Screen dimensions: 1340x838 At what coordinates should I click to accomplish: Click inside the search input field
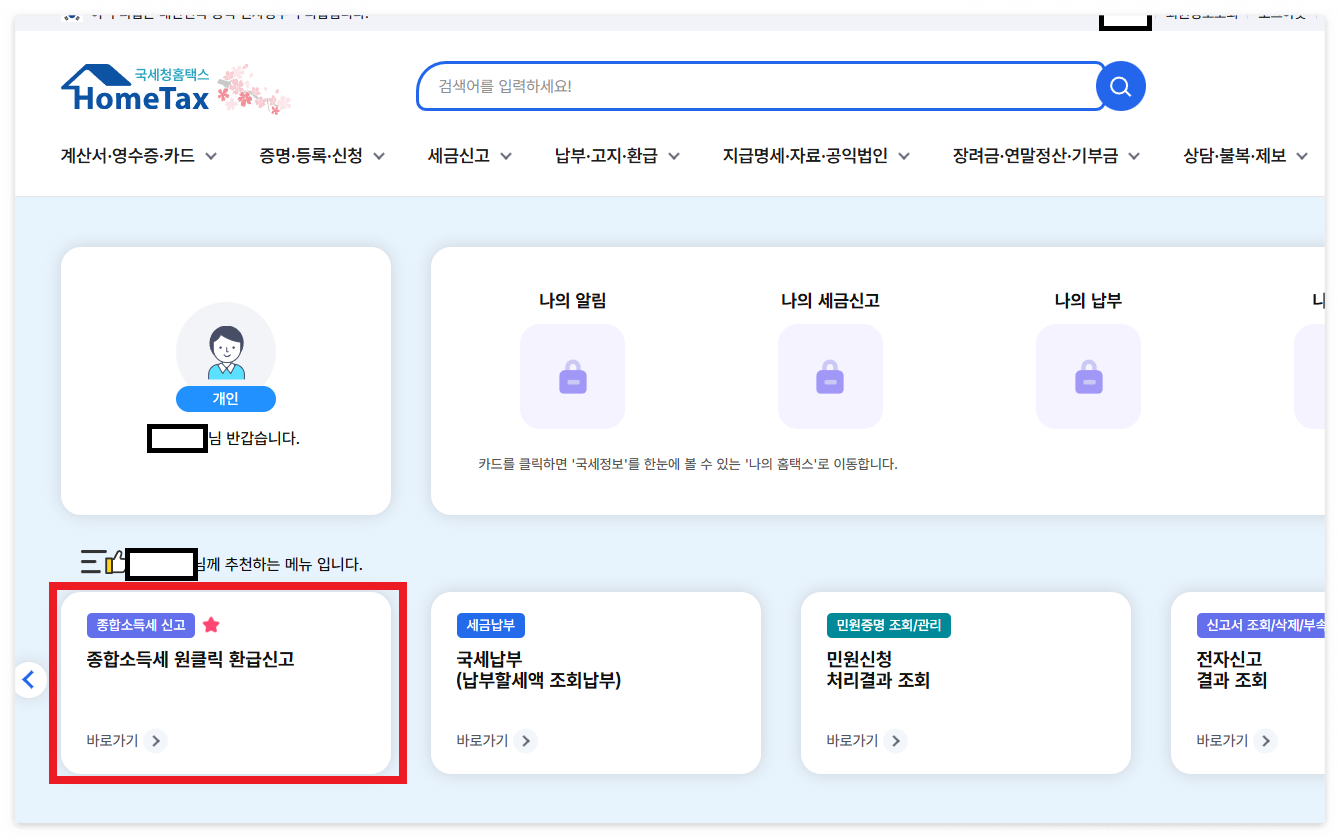[x=750, y=86]
